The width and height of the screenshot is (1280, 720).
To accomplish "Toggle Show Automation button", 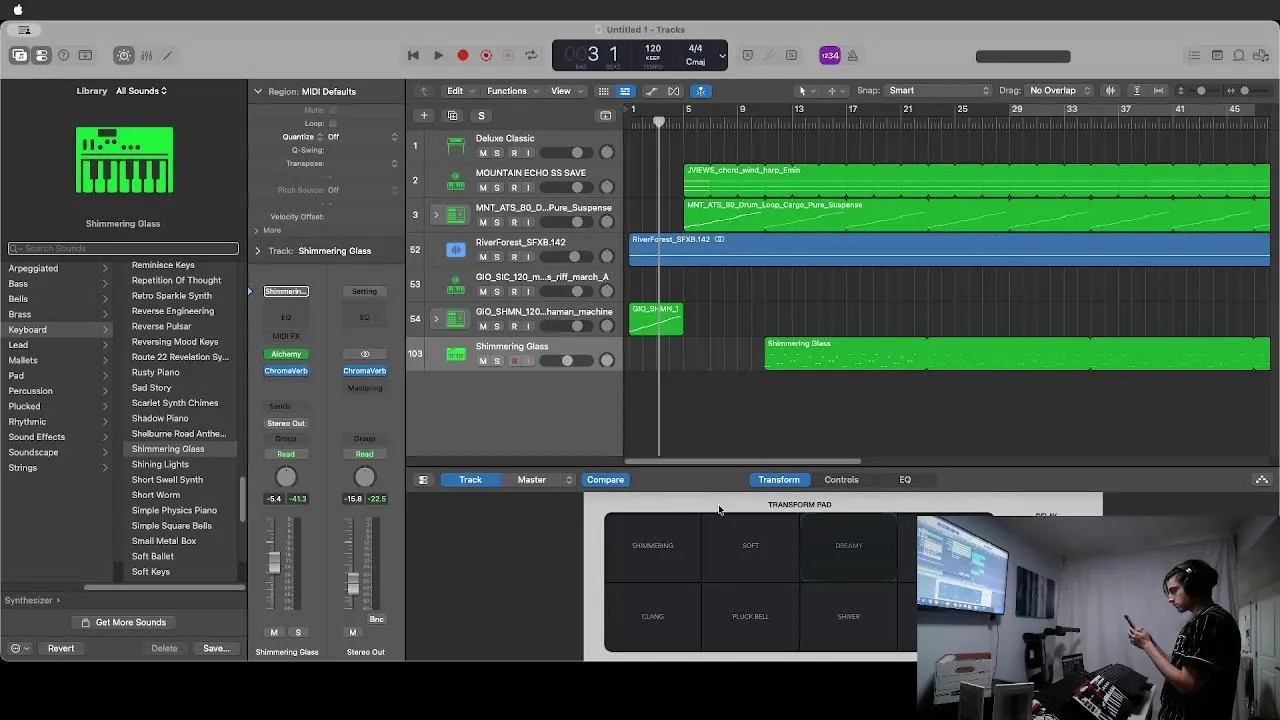I will click(651, 91).
